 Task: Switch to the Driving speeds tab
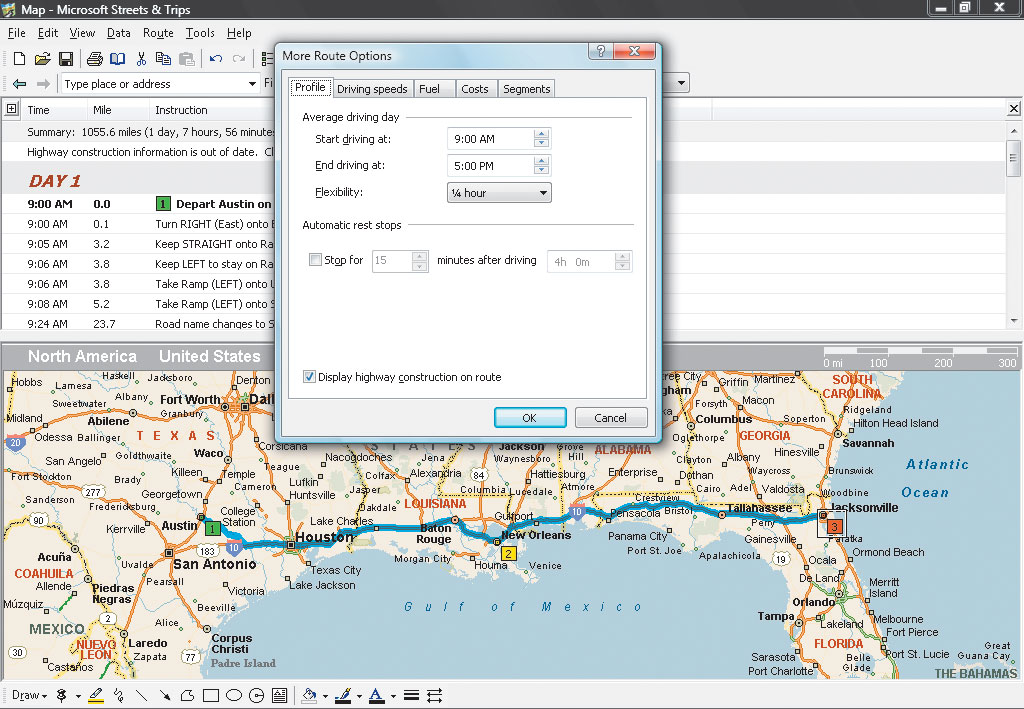[x=372, y=89]
